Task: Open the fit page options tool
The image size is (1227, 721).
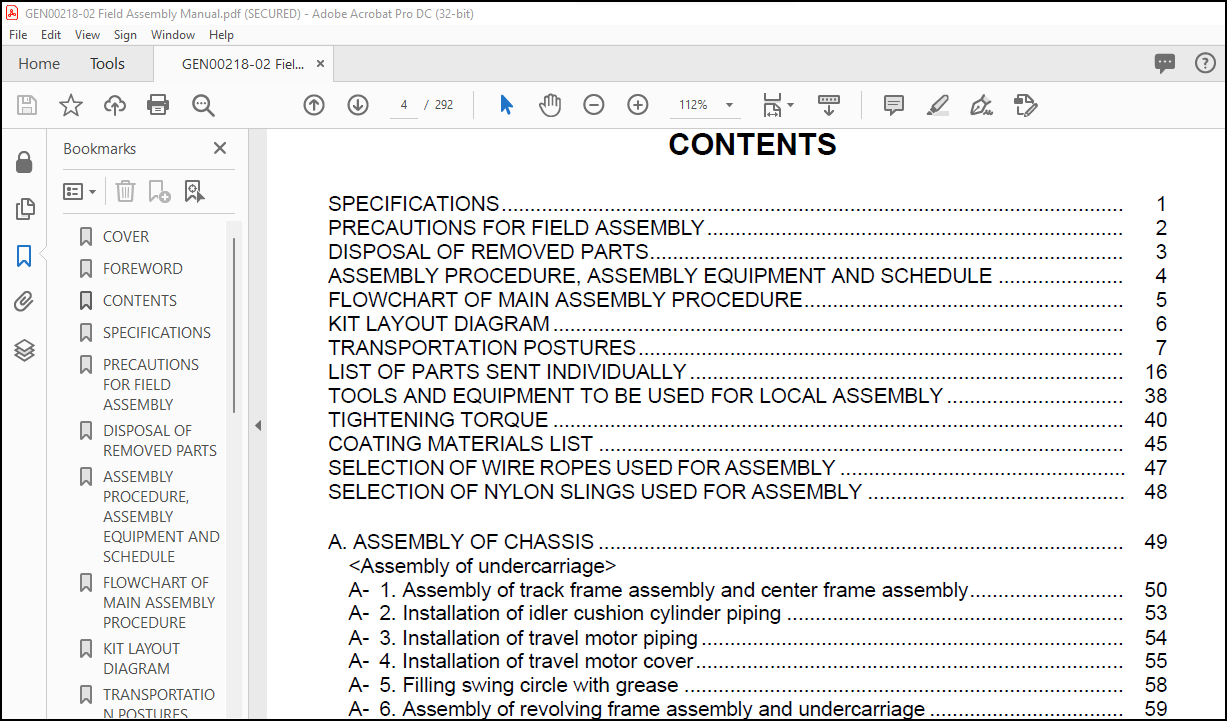Action: (777, 105)
